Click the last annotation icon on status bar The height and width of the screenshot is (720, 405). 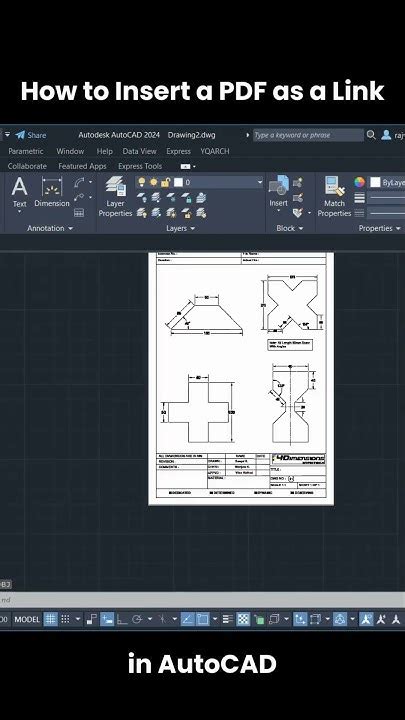396,619
